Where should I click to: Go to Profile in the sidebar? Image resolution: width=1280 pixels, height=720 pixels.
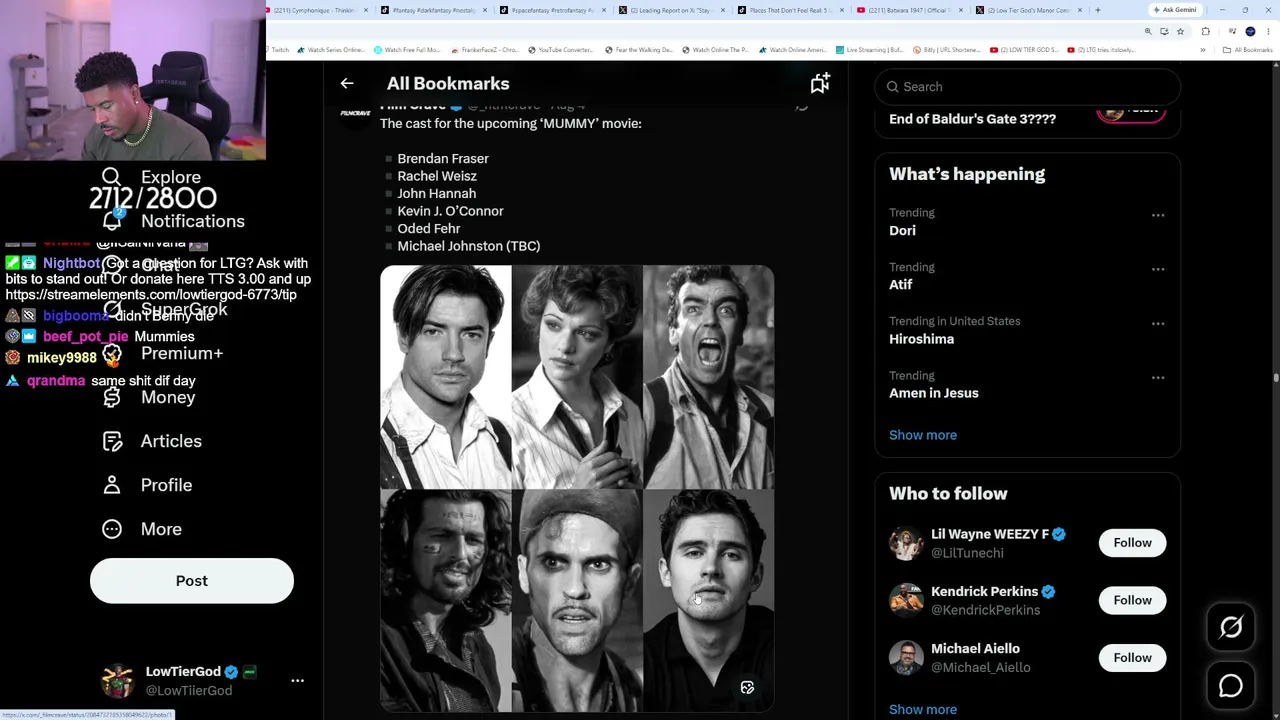147,485
